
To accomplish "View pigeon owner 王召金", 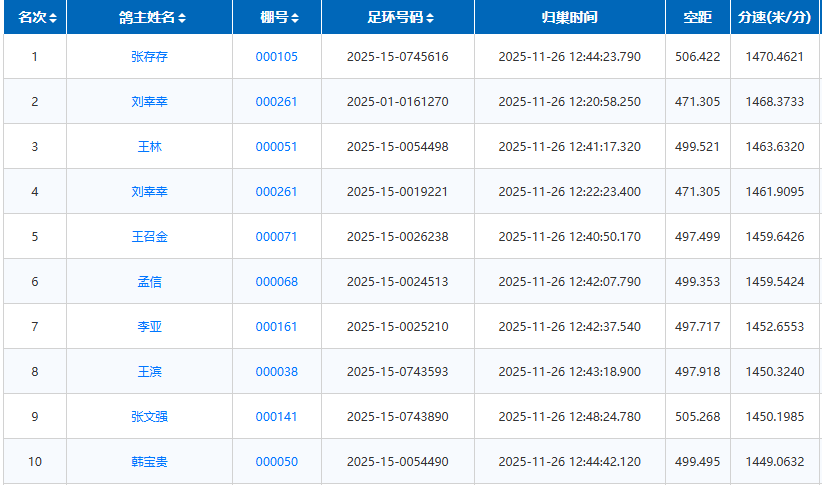I will 149,237.
